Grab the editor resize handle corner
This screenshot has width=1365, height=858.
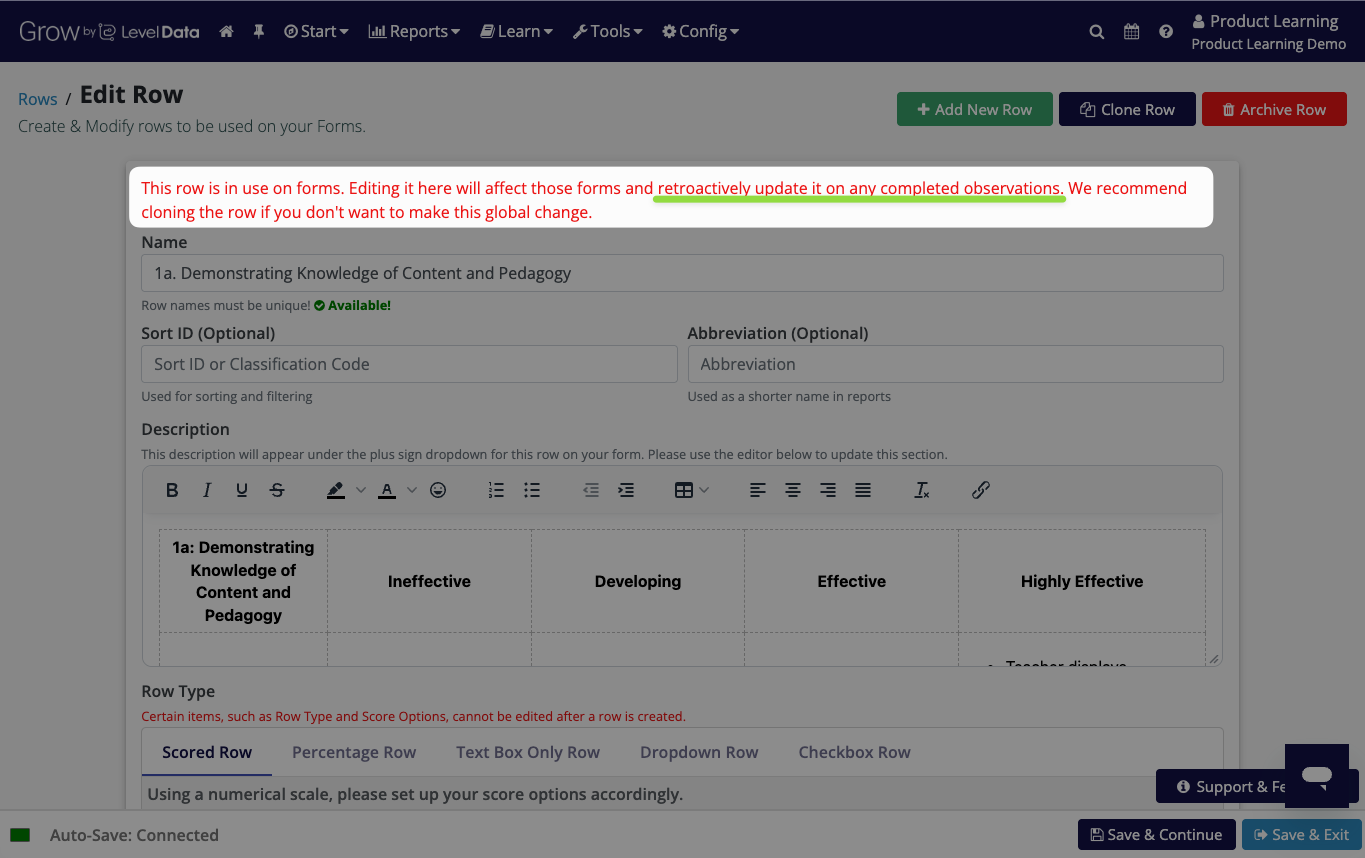[x=1214, y=659]
